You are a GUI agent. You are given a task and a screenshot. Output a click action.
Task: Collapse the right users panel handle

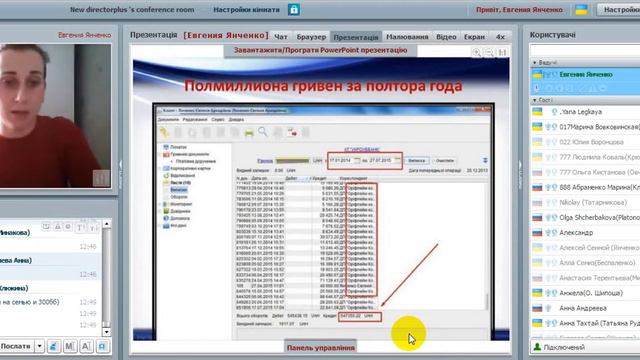pos(520,175)
